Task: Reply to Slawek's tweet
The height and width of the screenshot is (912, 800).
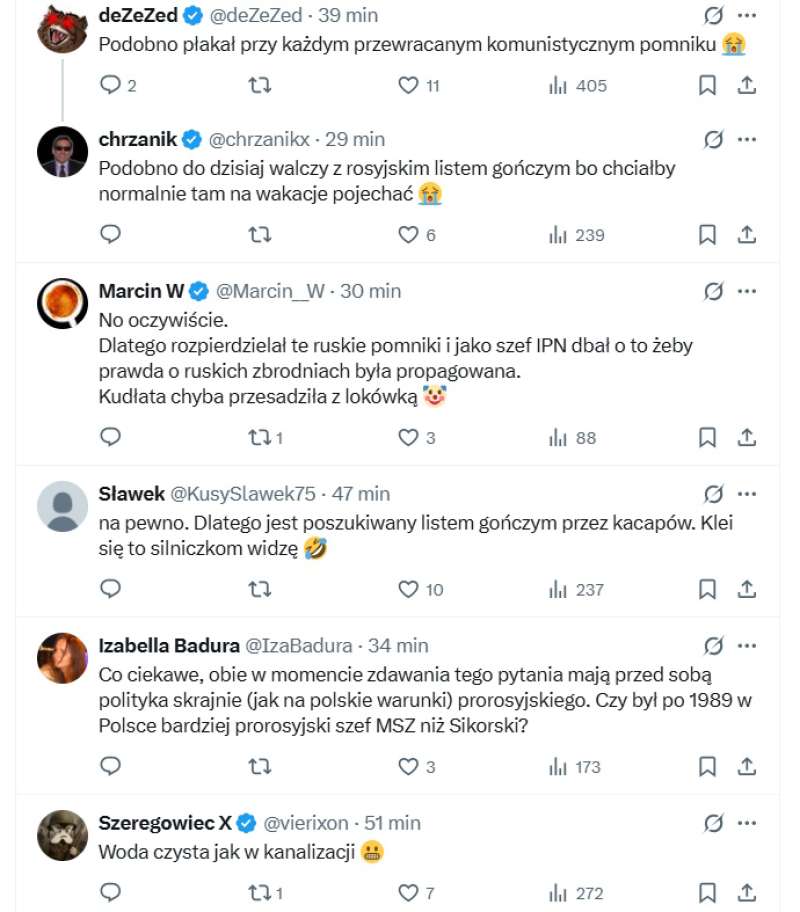Action: coord(111,589)
